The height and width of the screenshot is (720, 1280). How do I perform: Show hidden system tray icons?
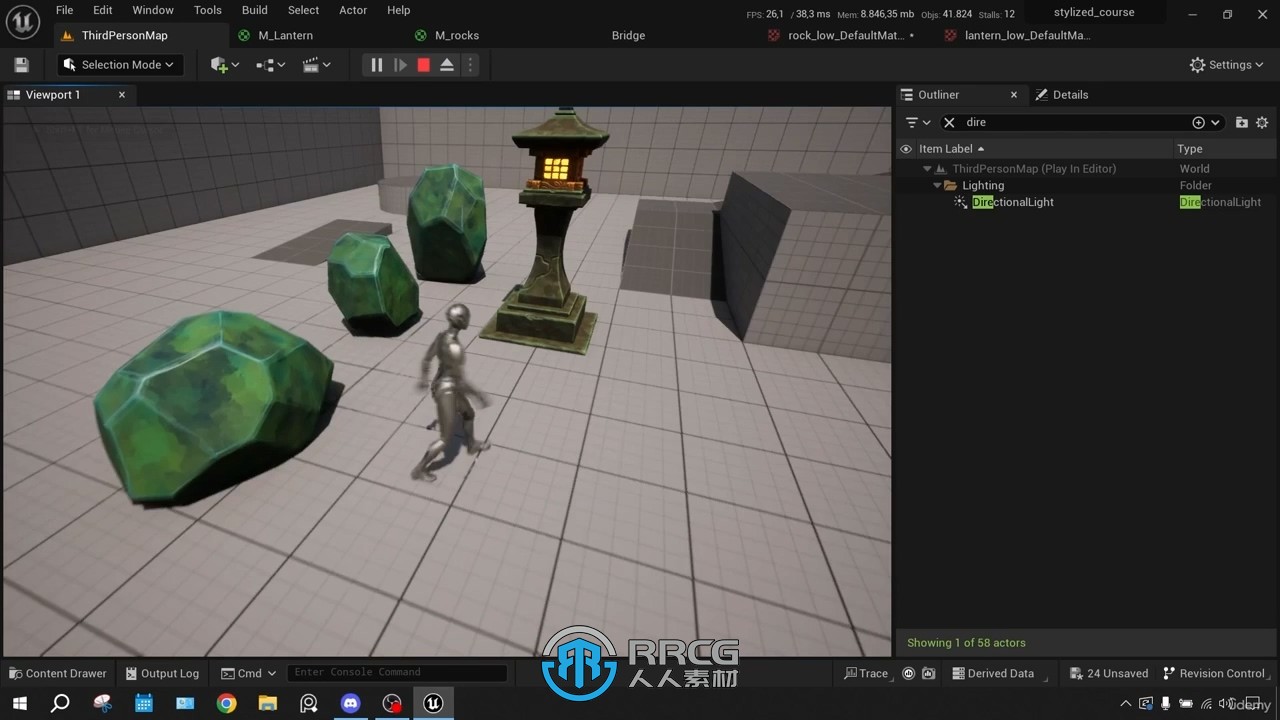click(x=1125, y=704)
